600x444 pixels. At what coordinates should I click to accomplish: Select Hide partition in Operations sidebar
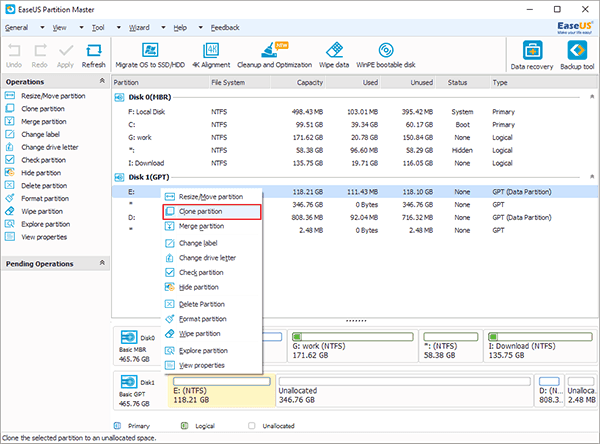point(41,173)
